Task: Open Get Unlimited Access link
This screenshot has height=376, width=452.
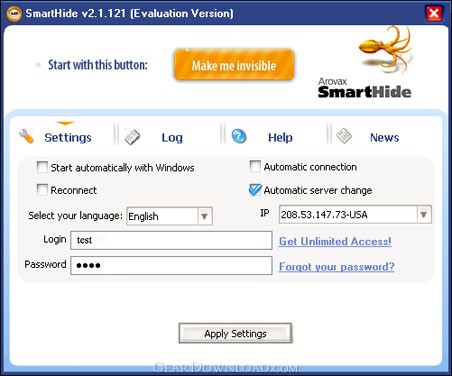Action: click(x=335, y=241)
